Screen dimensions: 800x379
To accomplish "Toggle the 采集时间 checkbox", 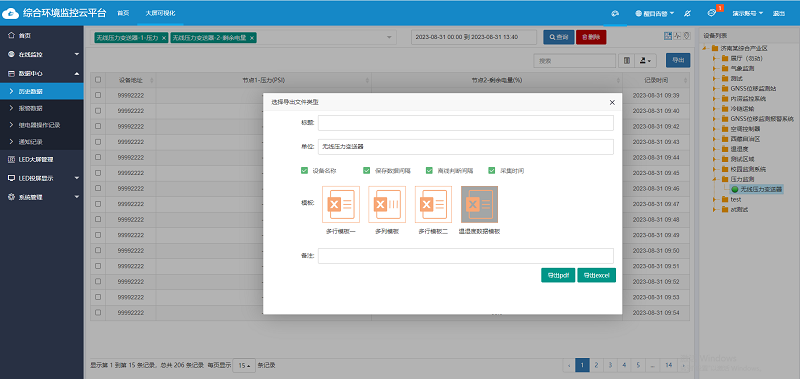I will pos(492,170).
